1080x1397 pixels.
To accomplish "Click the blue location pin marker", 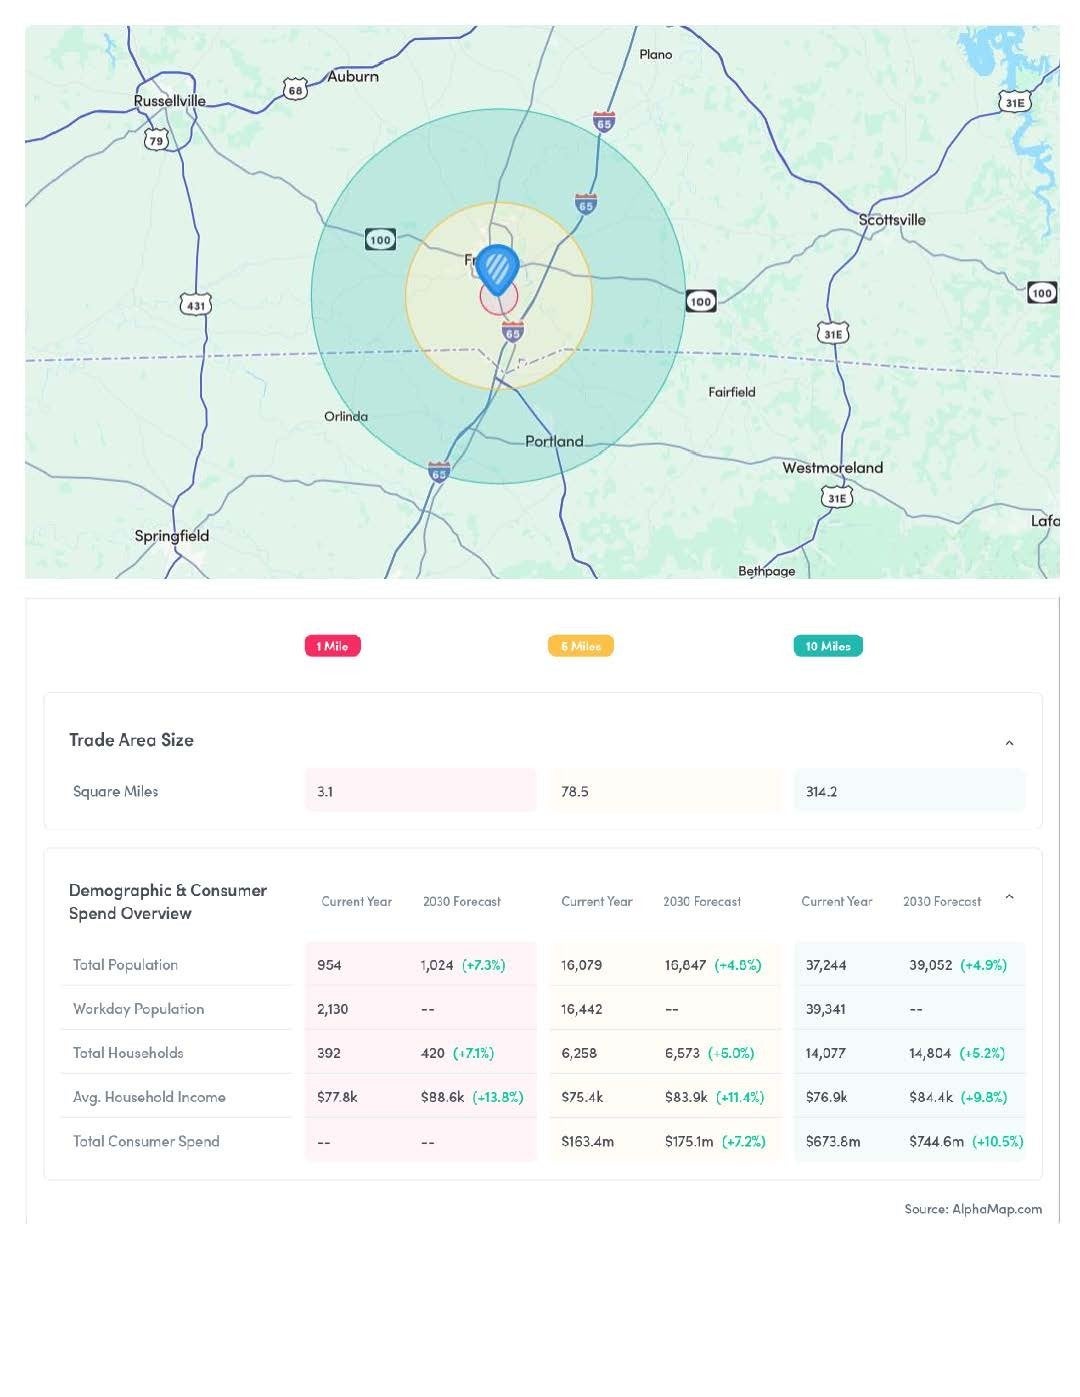I will pos(497,267).
